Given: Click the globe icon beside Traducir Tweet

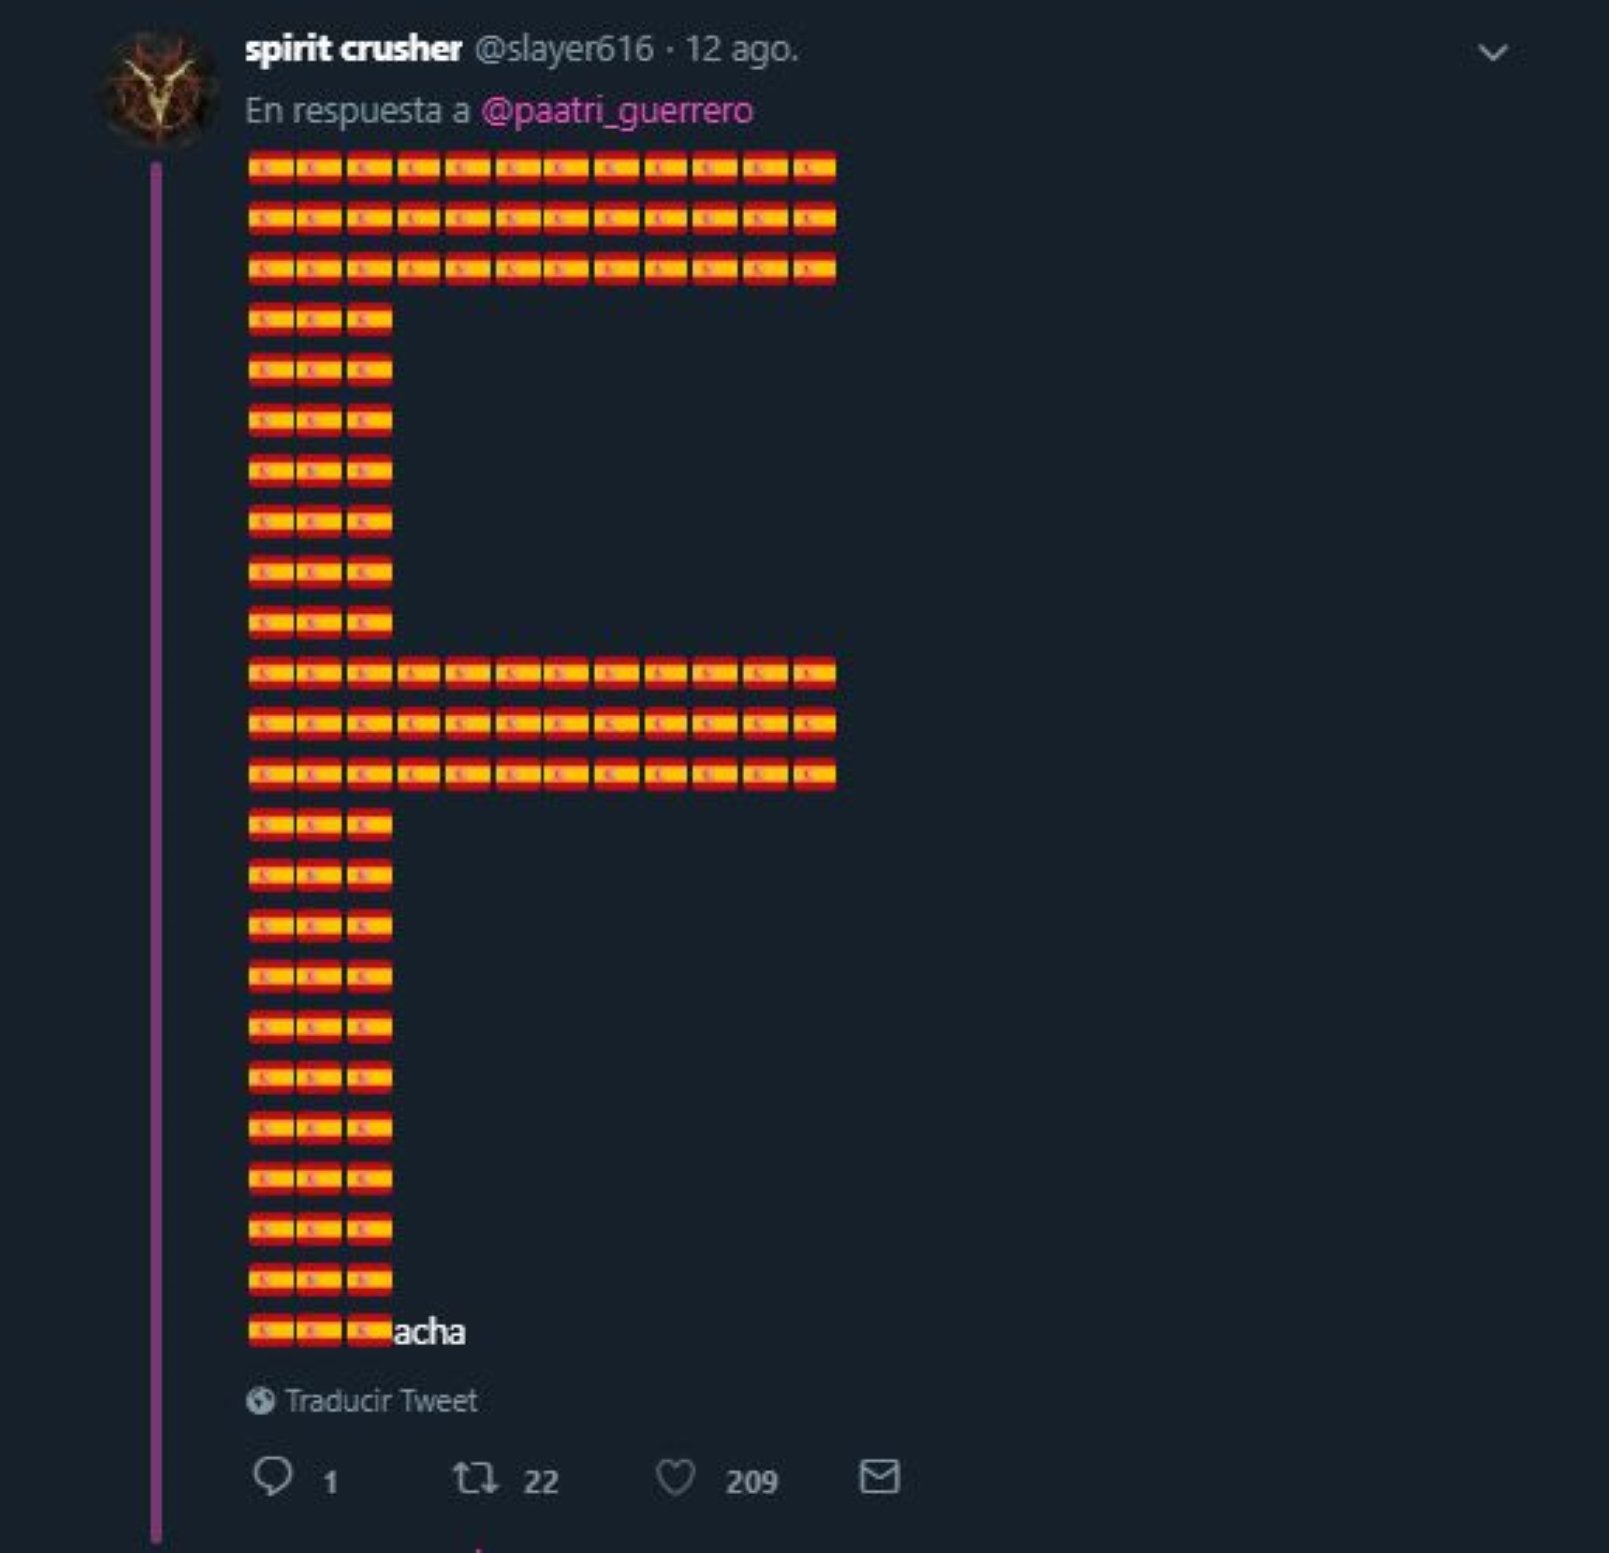Looking at the screenshot, I should pos(260,1401).
